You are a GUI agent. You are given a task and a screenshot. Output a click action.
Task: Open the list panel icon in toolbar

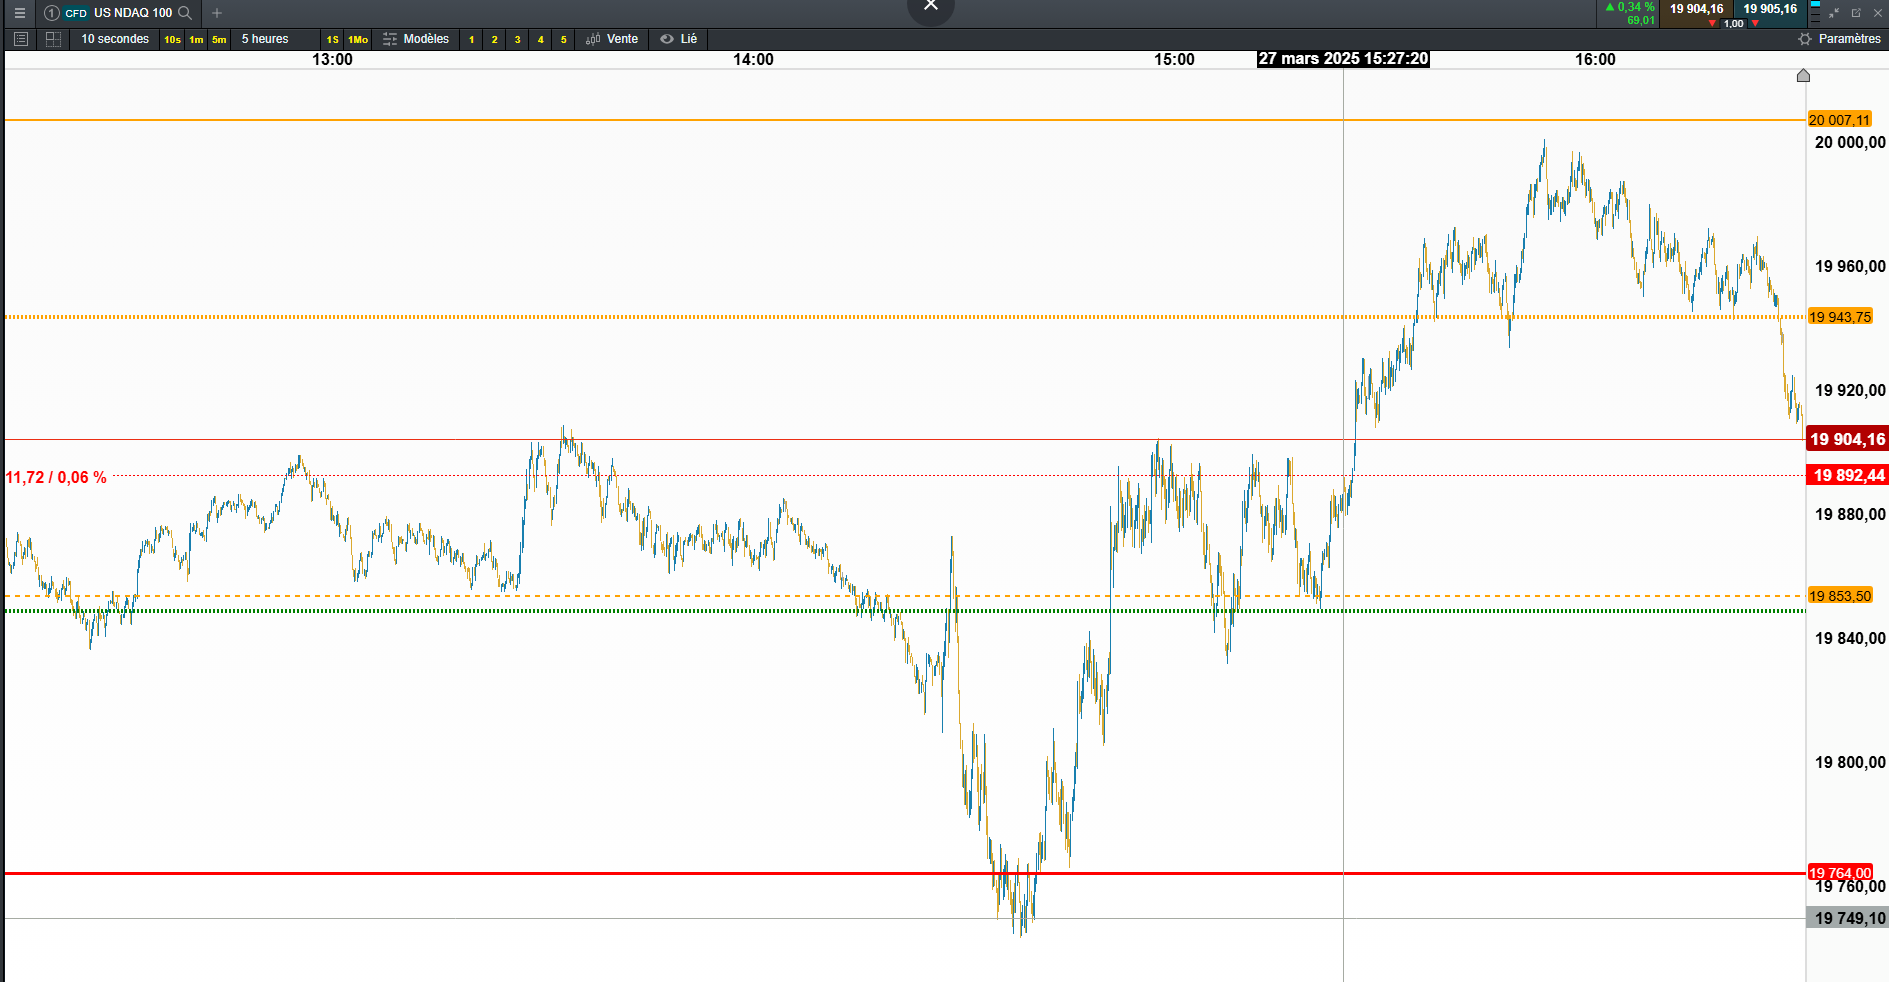pyautogui.click(x=20, y=39)
